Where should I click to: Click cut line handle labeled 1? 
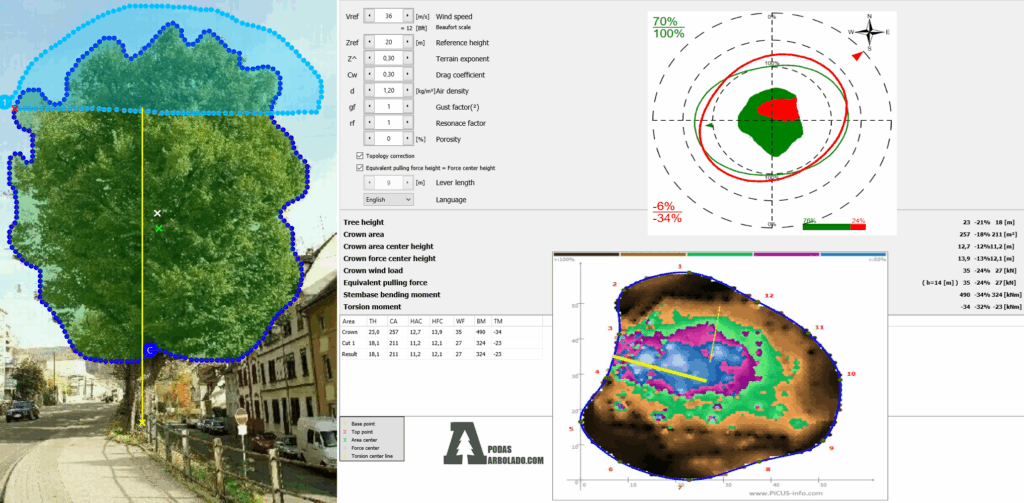[6, 102]
